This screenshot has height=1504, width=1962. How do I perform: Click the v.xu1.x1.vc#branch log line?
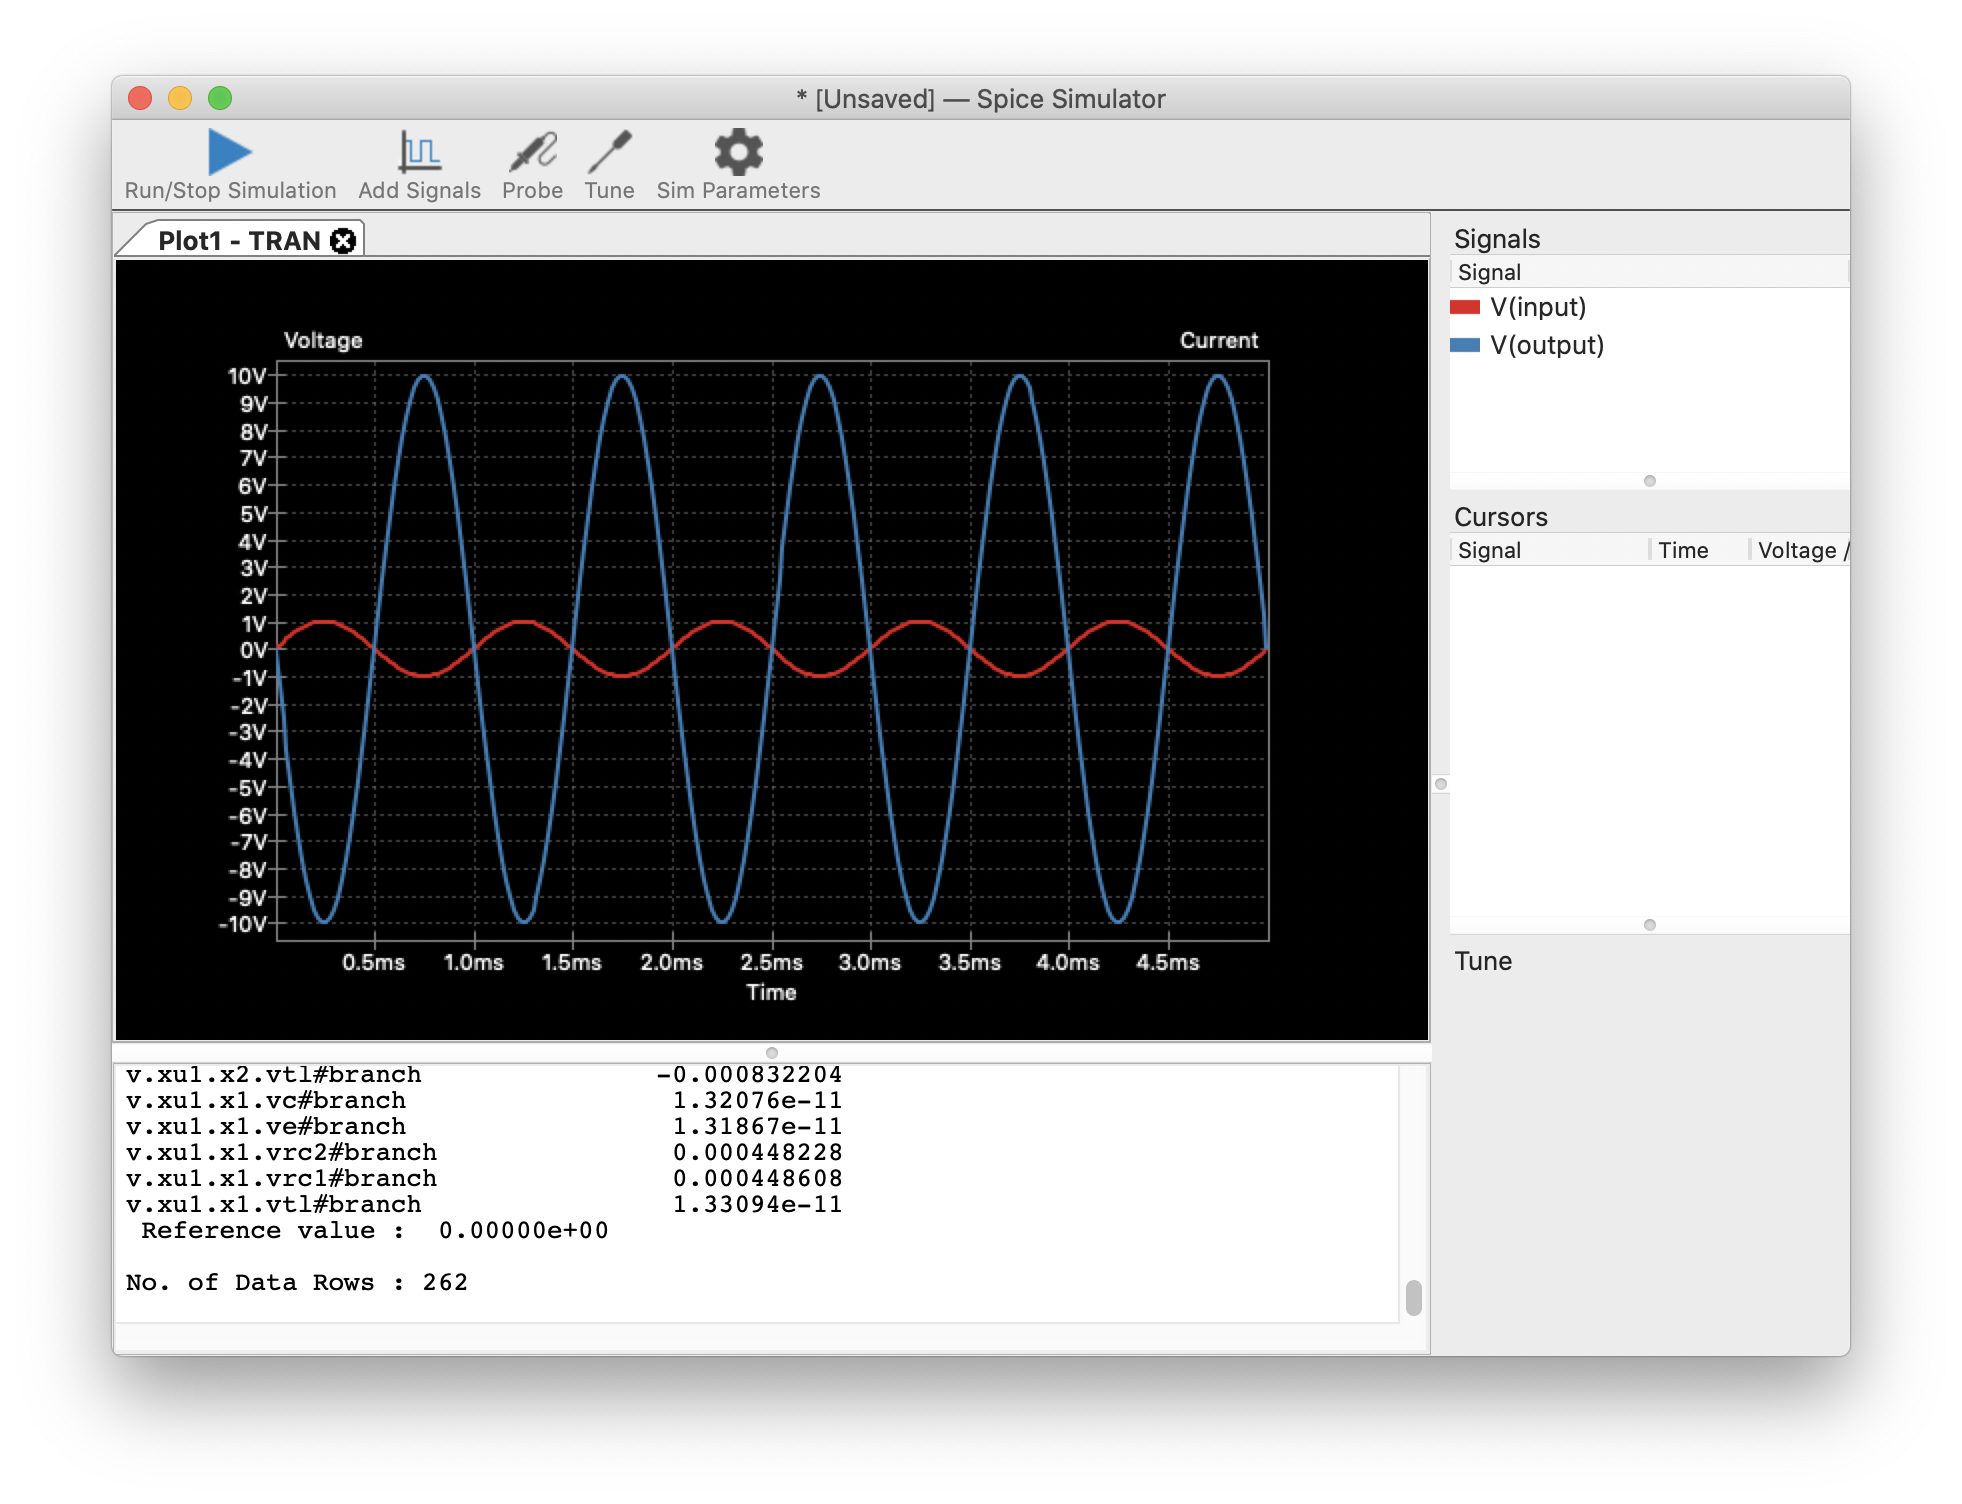[484, 1100]
